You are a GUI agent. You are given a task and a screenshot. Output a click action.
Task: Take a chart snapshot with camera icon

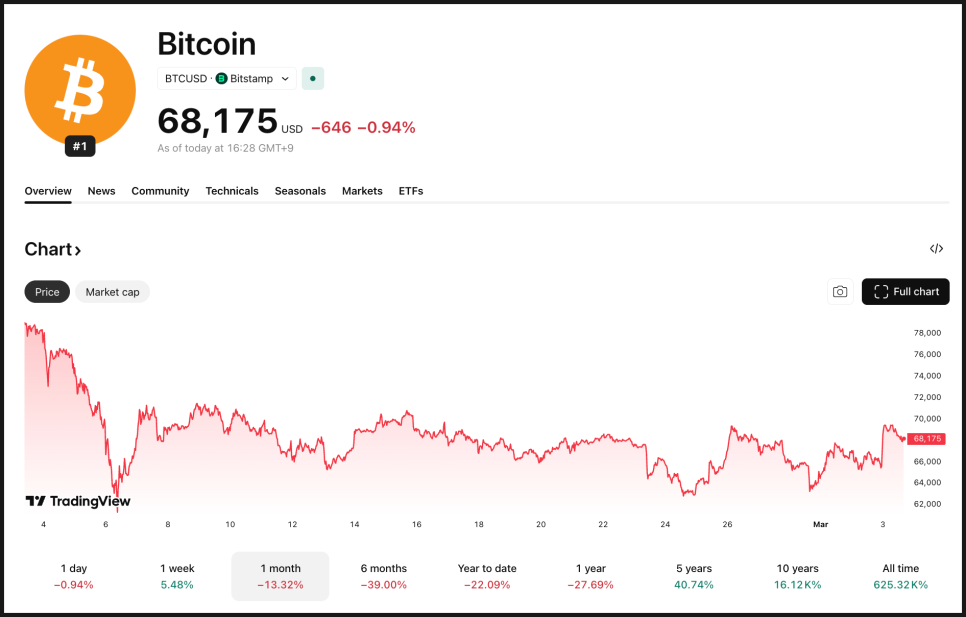coord(840,292)
